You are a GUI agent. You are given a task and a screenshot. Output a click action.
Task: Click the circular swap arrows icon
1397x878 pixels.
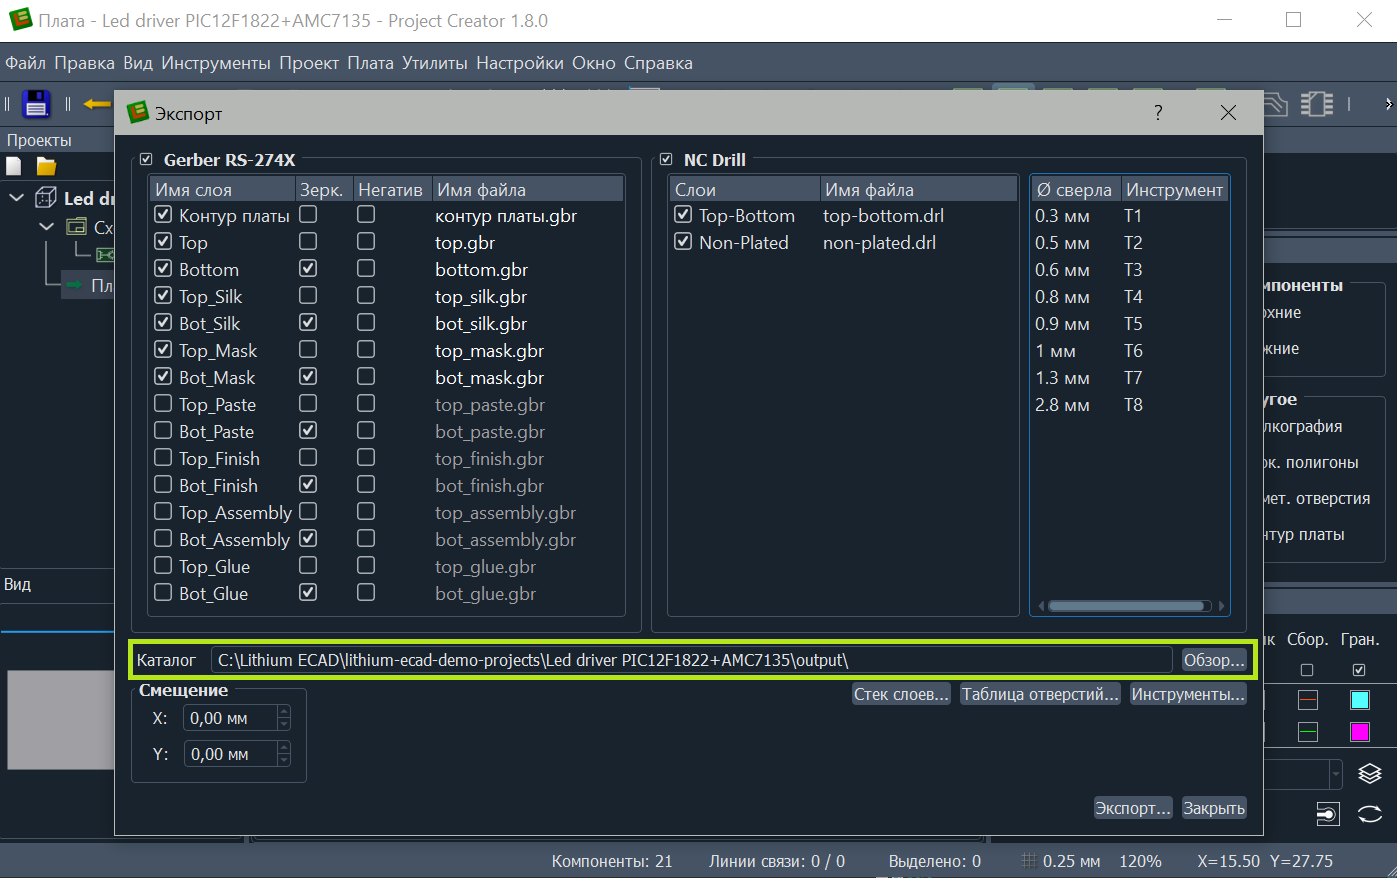1369,814
